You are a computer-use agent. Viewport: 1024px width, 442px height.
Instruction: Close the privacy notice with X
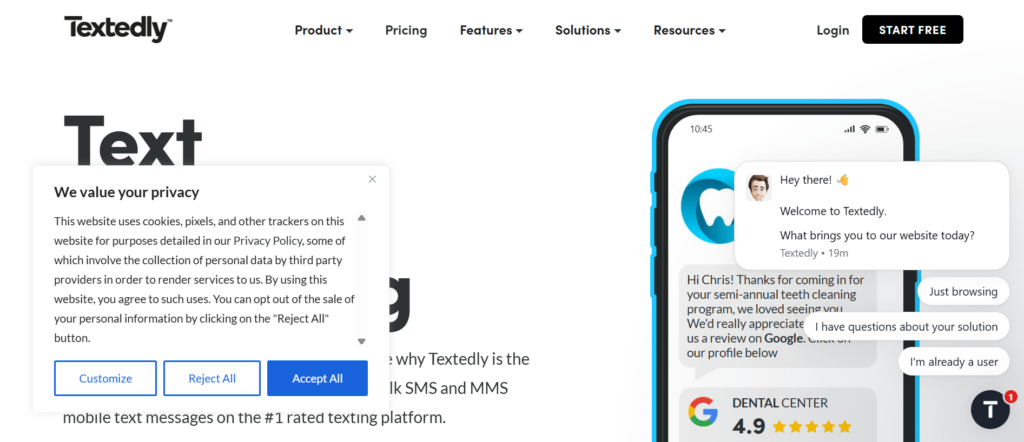372,179
